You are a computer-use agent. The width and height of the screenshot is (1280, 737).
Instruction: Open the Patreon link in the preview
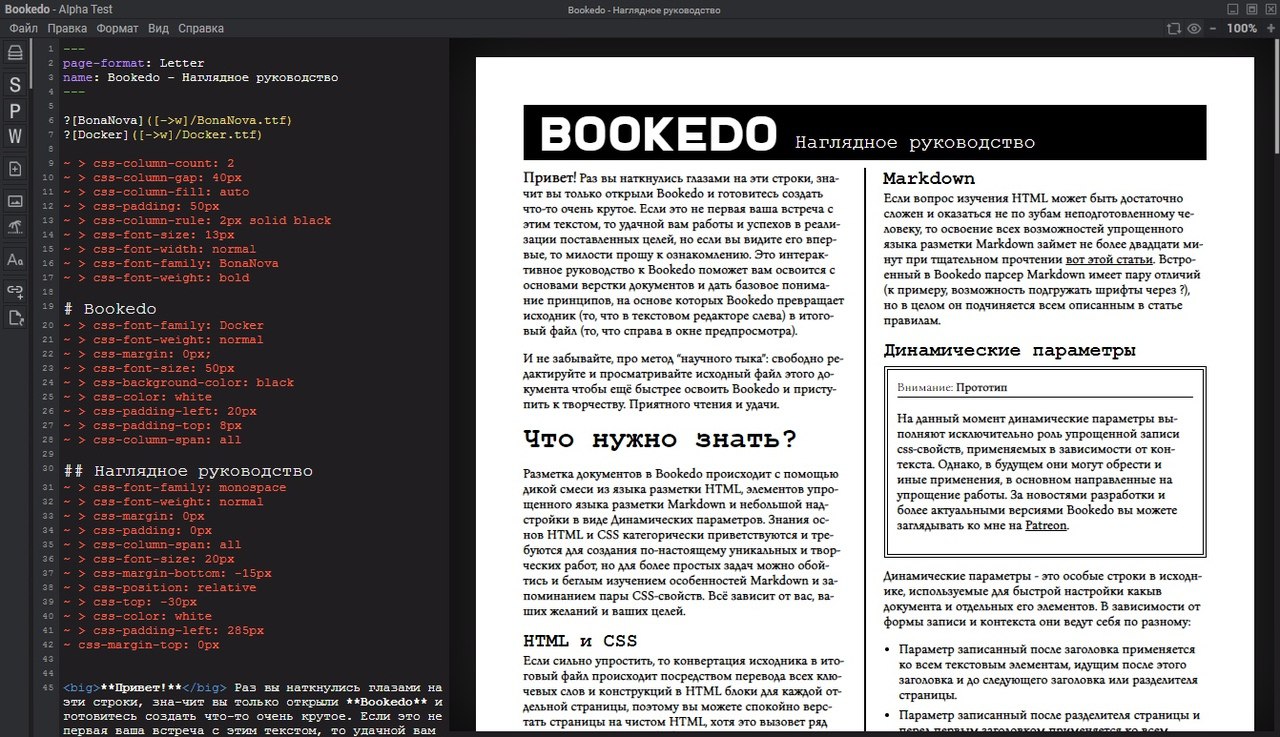[x=1046, y=526]
